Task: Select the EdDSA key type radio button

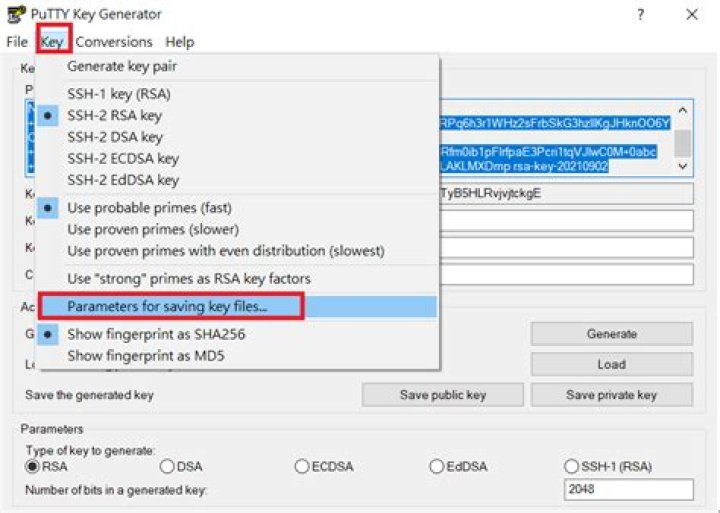Action: tap(436, 467)
